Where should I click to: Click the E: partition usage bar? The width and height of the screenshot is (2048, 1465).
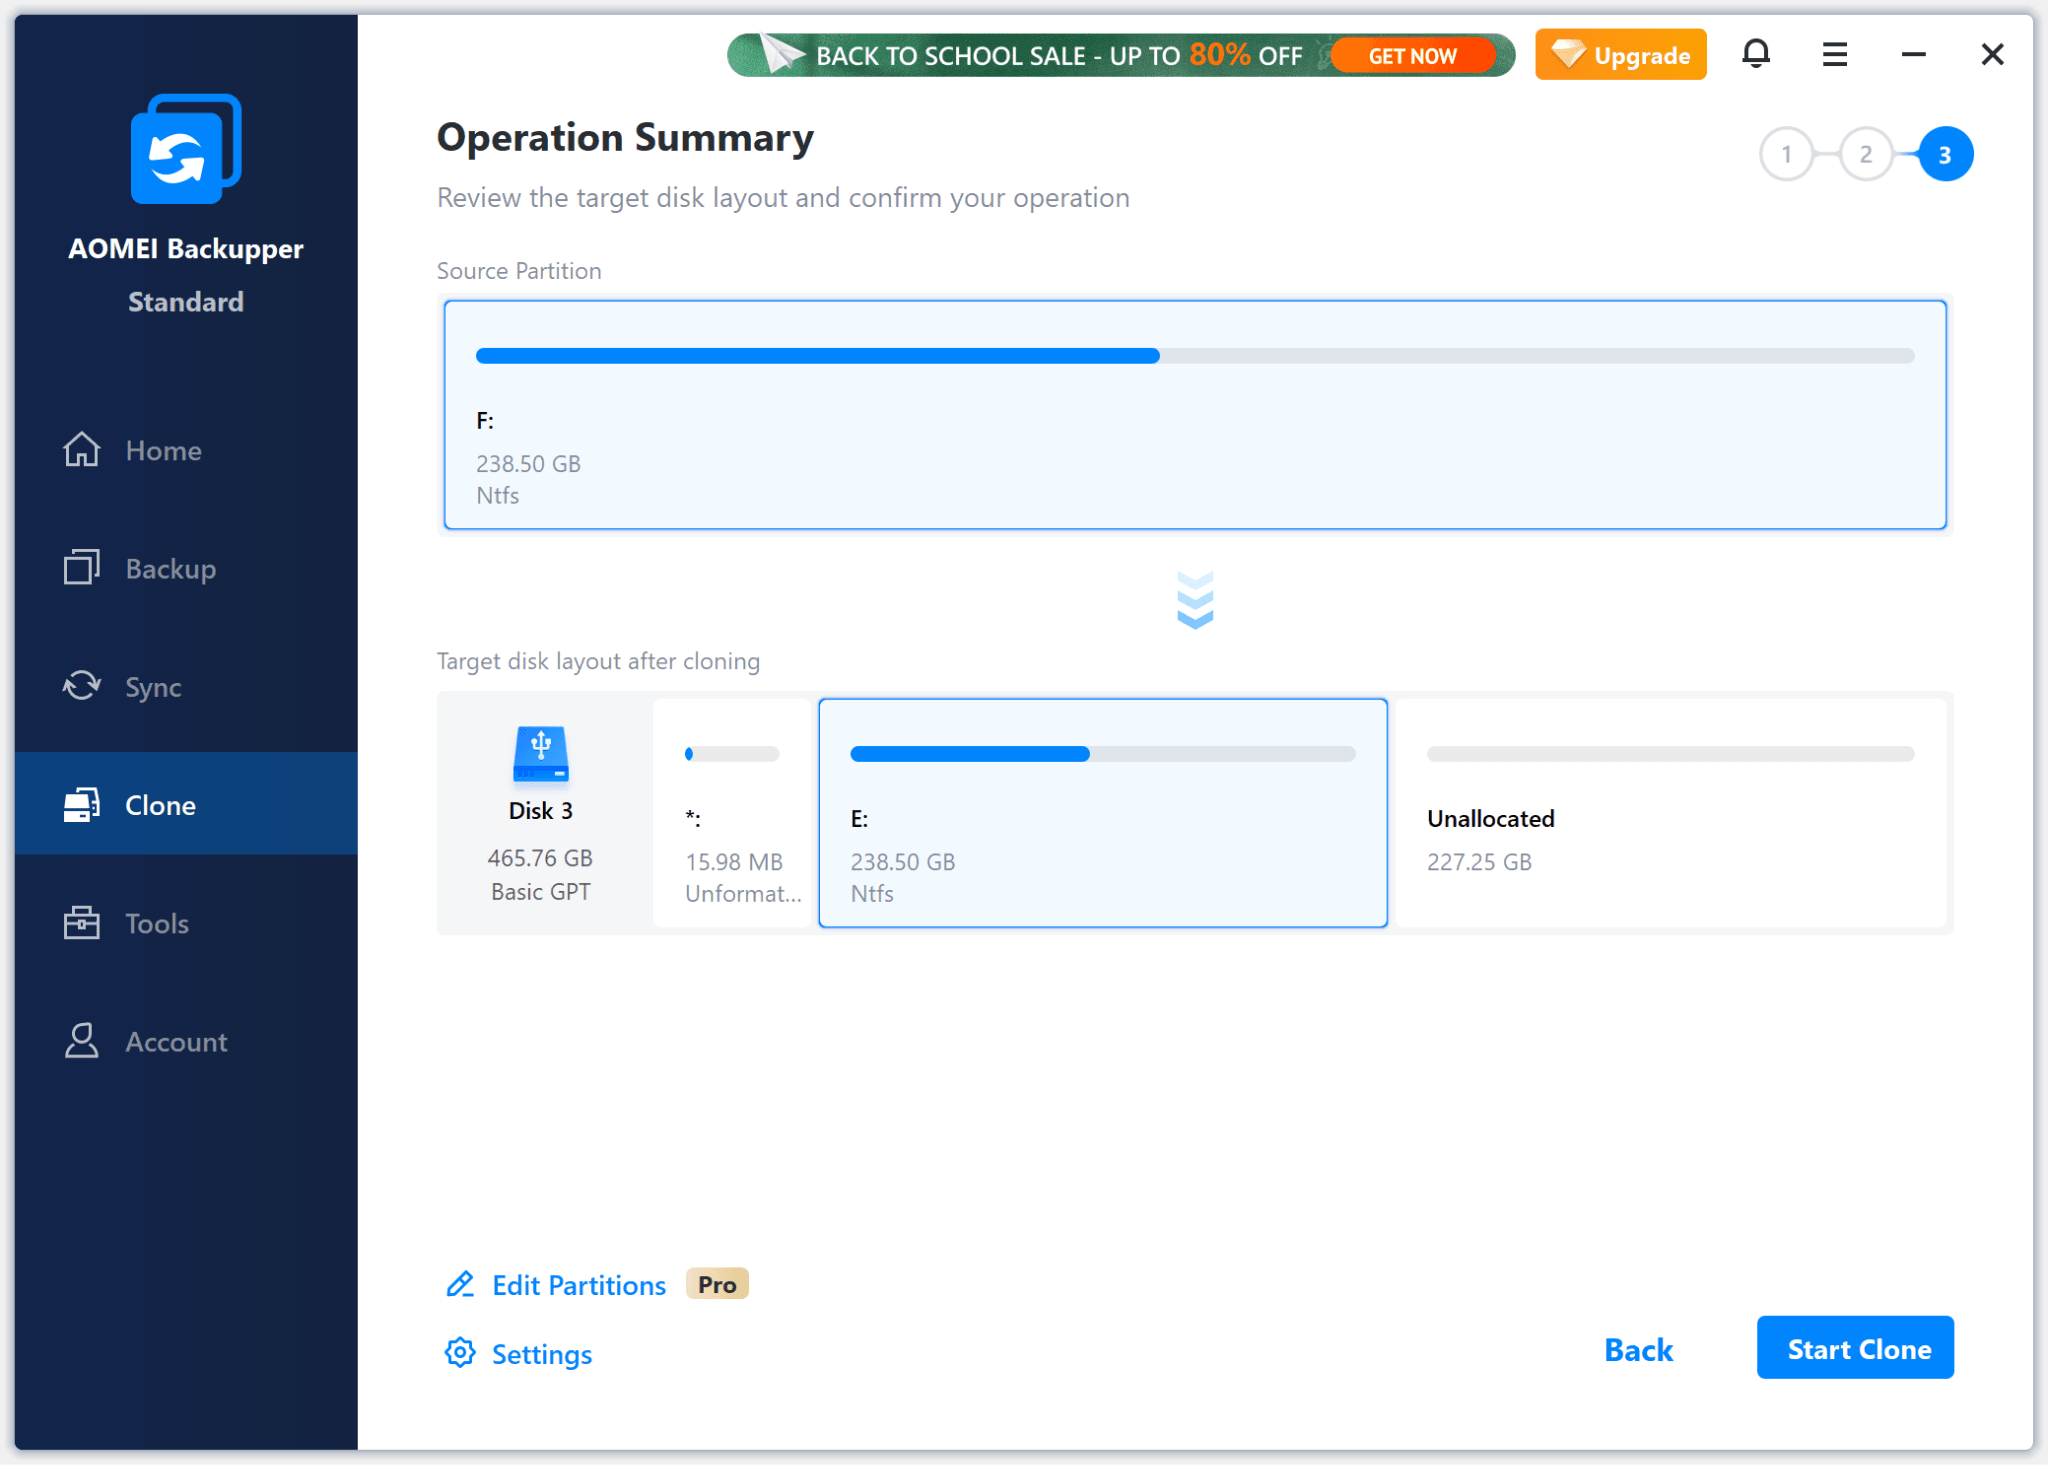(1103, 754)
